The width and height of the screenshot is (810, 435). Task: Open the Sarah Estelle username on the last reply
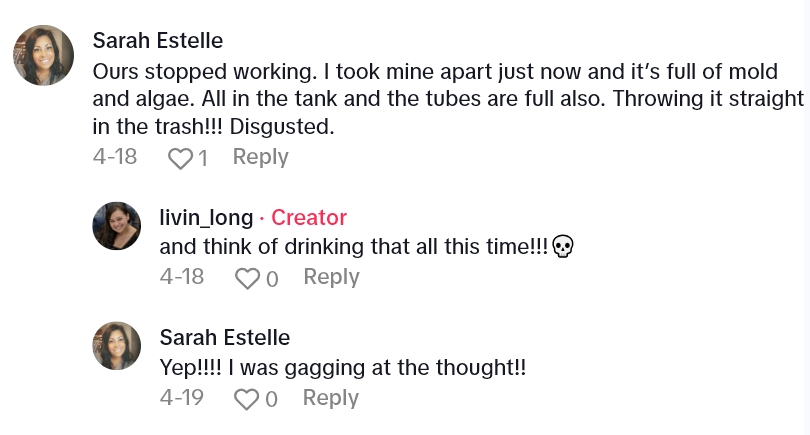pos(224,337)
